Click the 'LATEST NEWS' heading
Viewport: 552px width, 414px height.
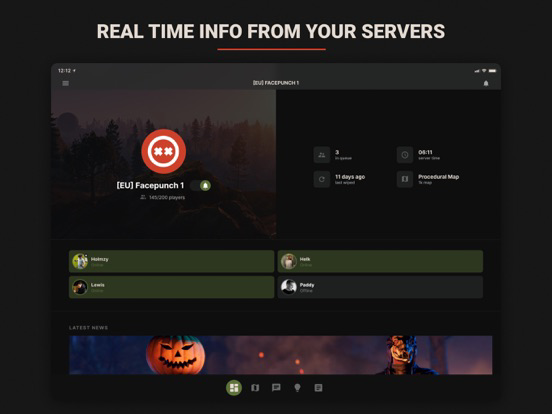tap(88, 328)
